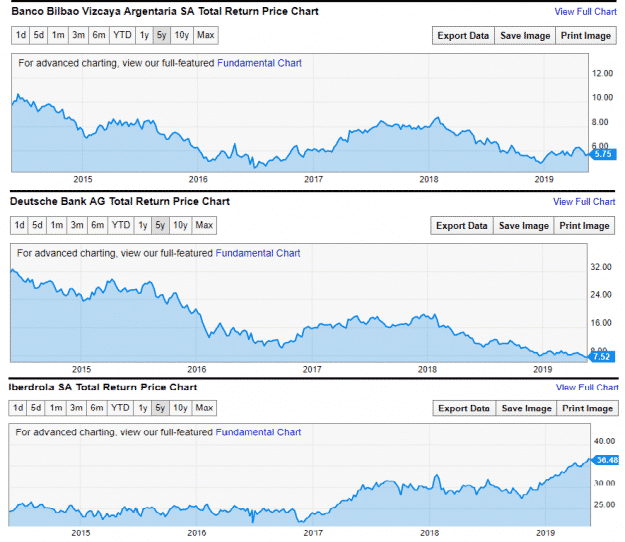The height and width of the screenshot is (542, 625).
Task: Select 1d range on Banco Bilbao chart
Action: [x=20, y=35]
